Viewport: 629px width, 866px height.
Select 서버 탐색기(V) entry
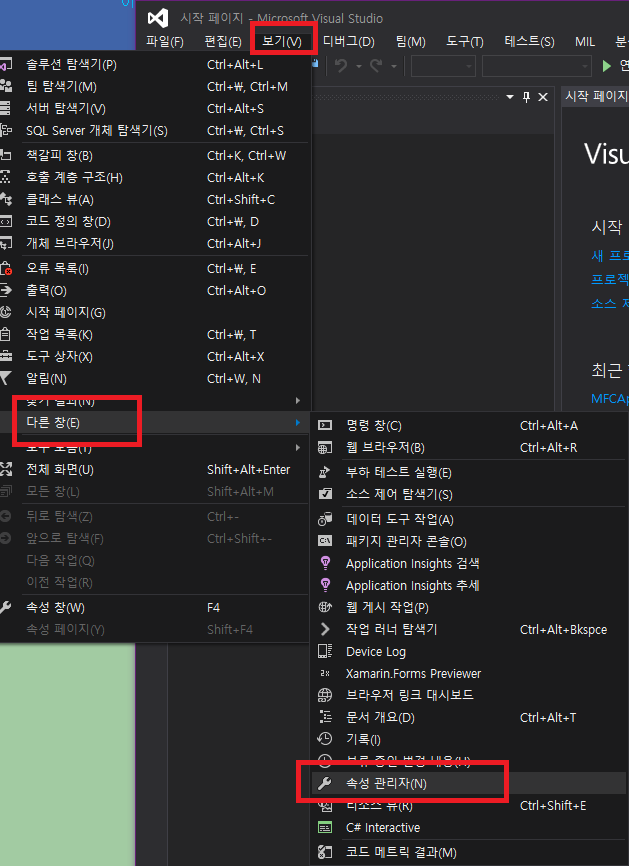pos(155,109)
